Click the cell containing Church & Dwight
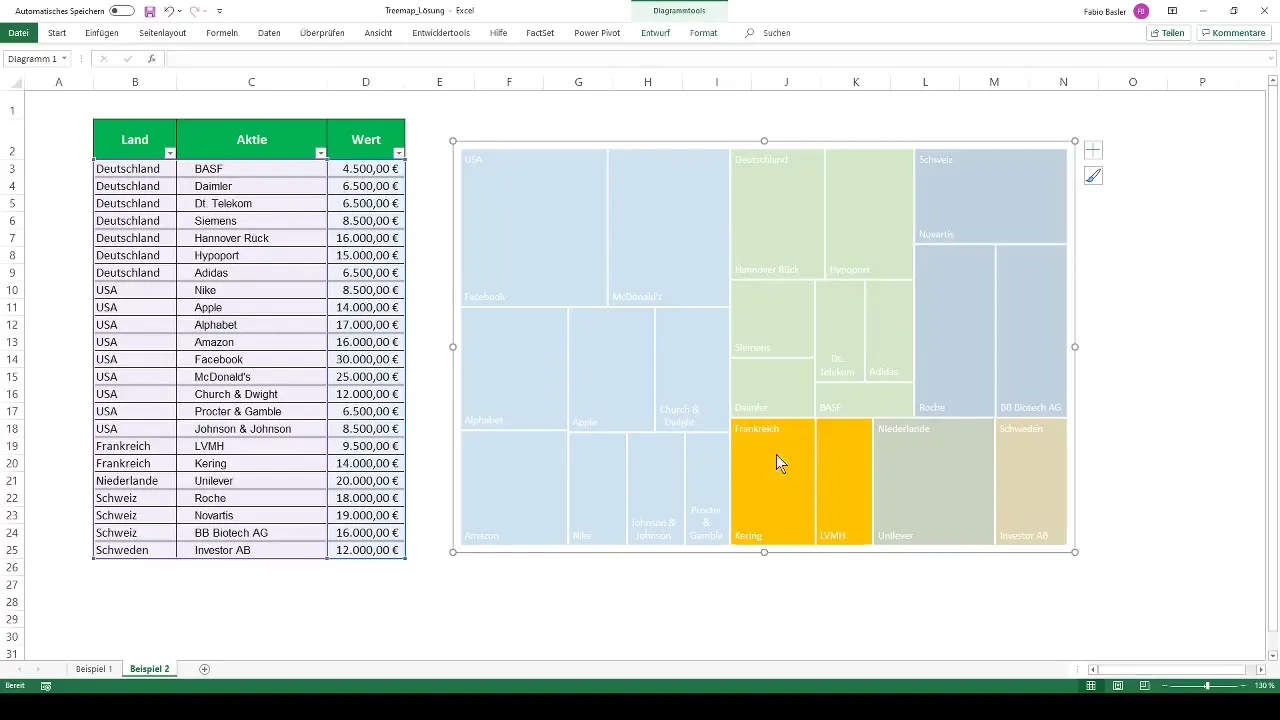This screenshot has height=720, width=1280. (251, 394)
